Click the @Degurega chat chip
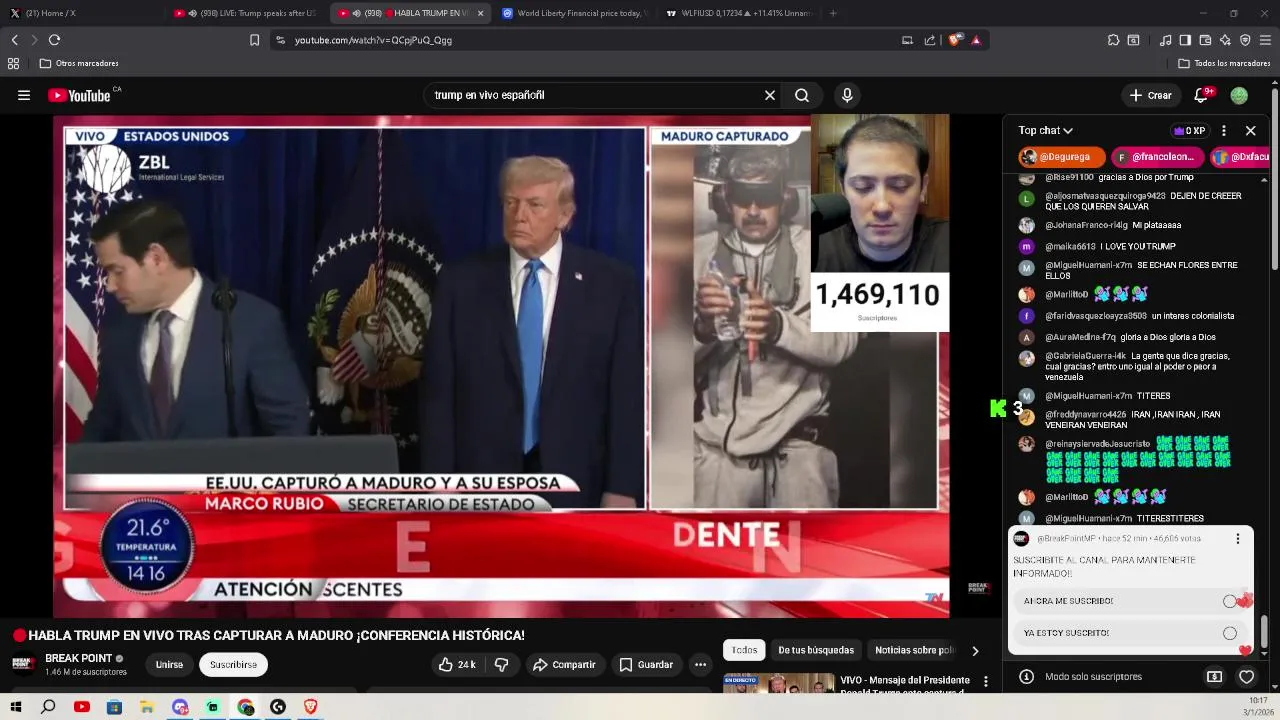 (x=1062, y=157)
